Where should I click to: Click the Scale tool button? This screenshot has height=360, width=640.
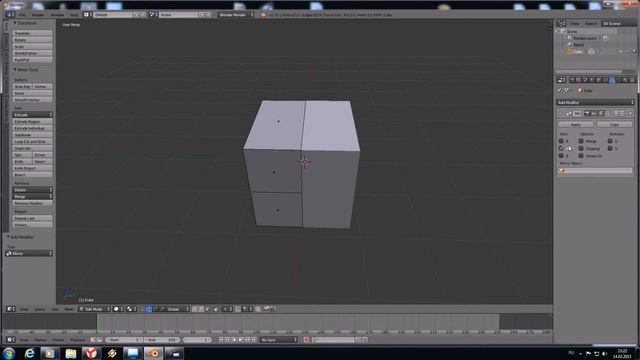(32, 47)
